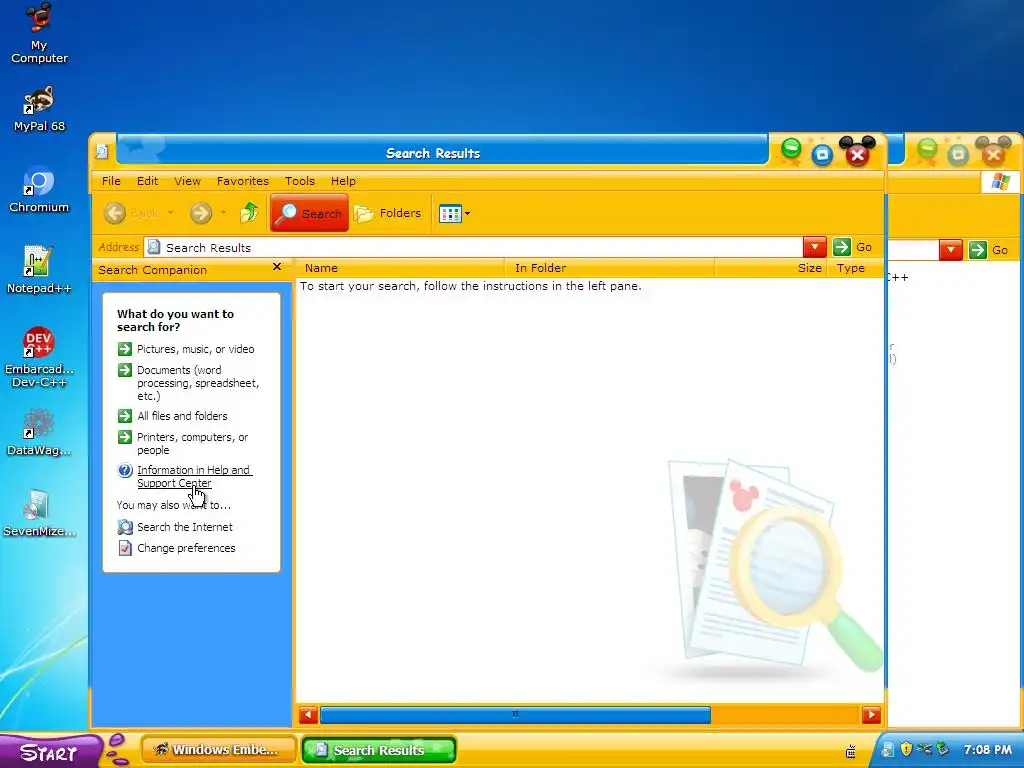Click green arrow beside All files and folders
This screenshot has width=1024, height=768.
coord(125,416)
